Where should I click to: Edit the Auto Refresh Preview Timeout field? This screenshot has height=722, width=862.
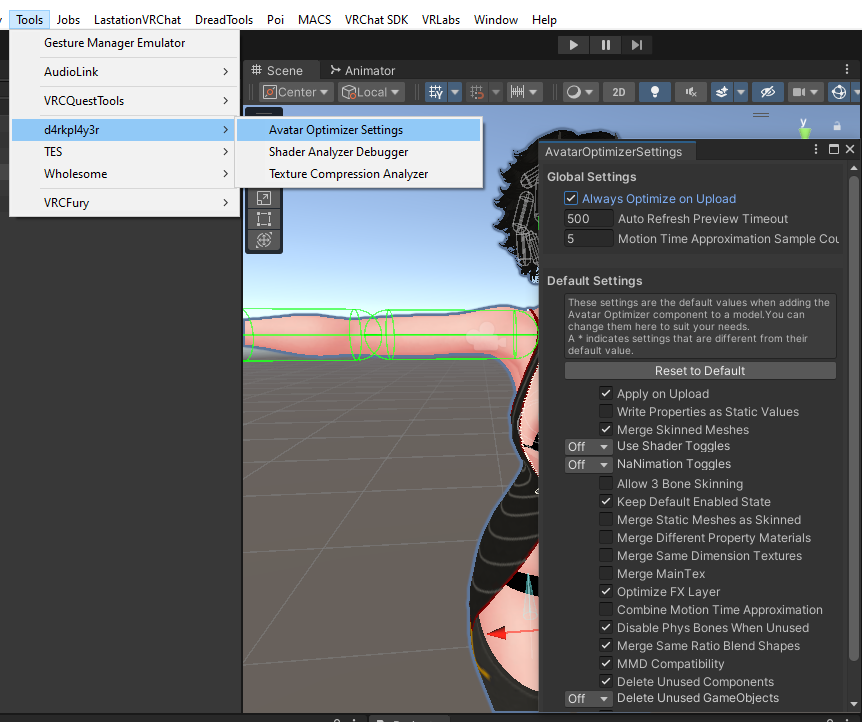[589, 219]
